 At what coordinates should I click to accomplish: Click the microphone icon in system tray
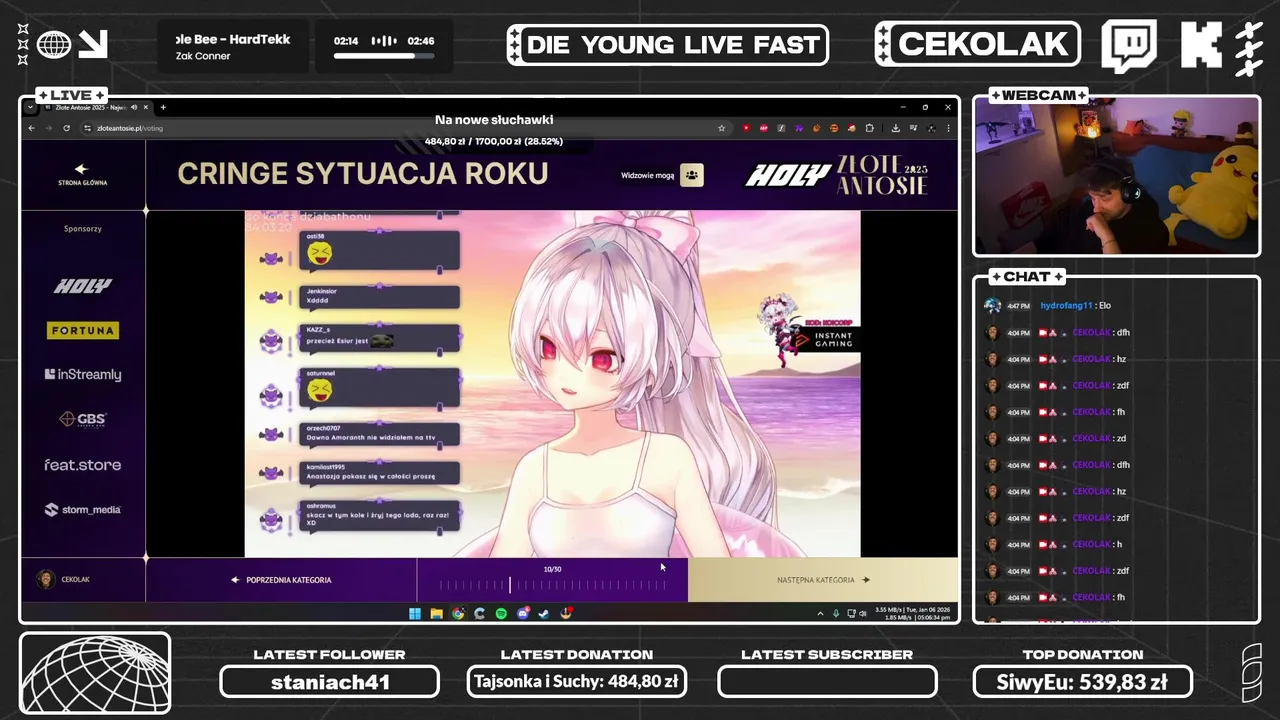836,613
